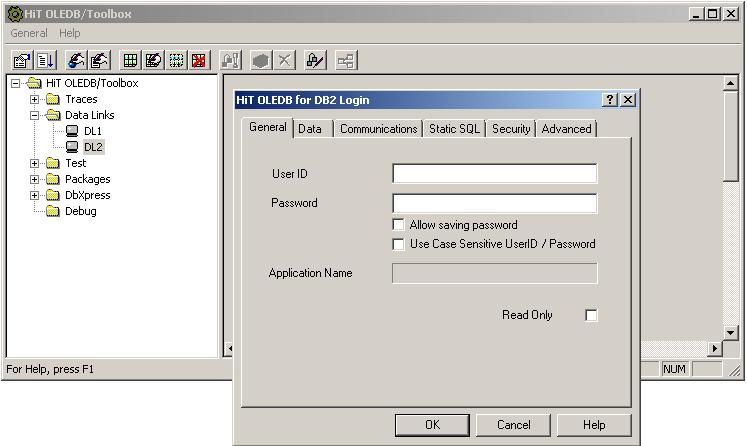Collapse the Data Links tree node
Image resolution: width=747 pixels, height=446 pixels.
point(34,115)
